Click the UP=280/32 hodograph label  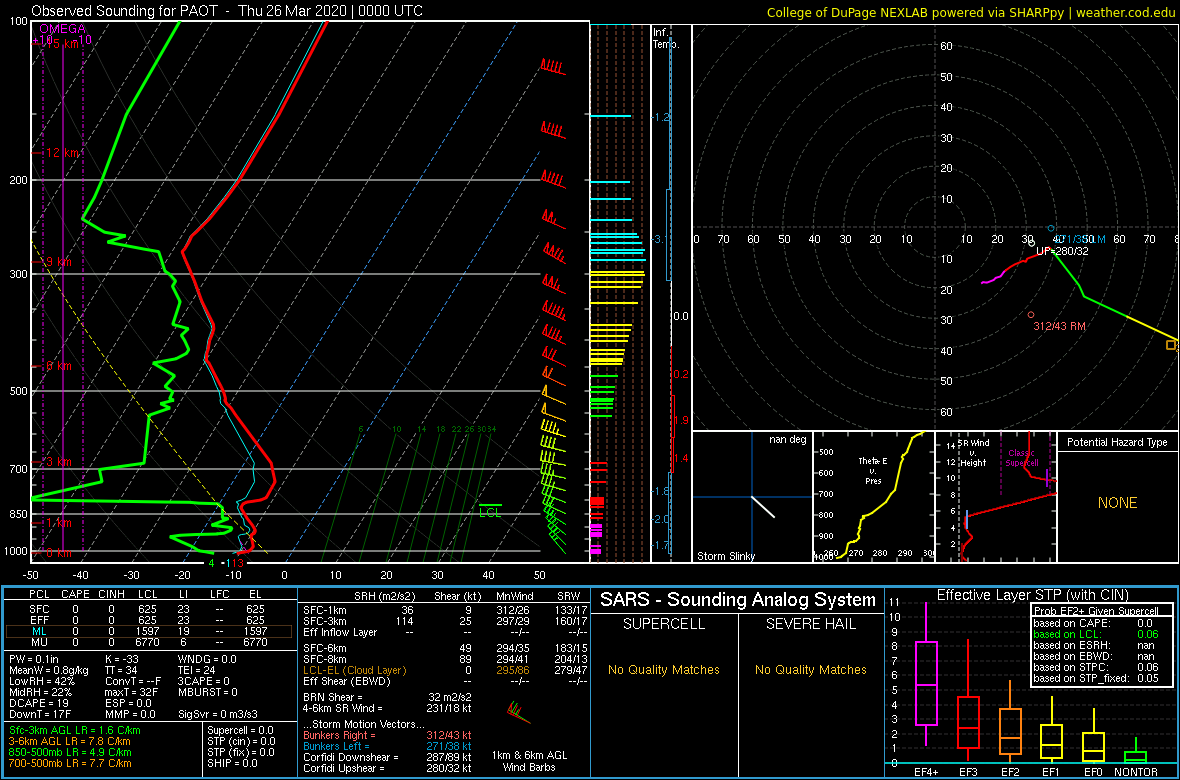coord(1062,251)
